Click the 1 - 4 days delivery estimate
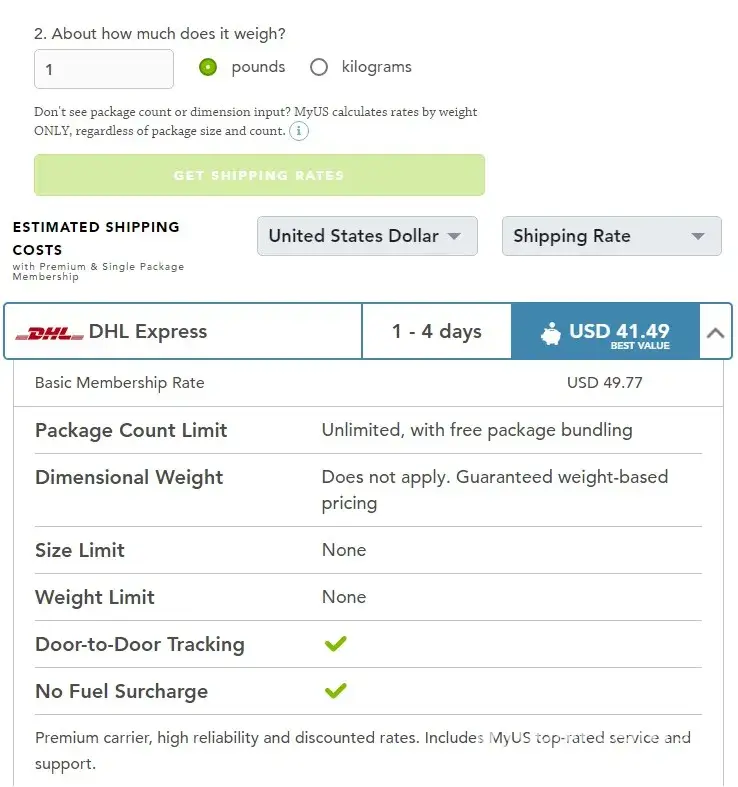The height and width of the screenshot is (787, 738). pyautogui.click(x=436, y=332)
